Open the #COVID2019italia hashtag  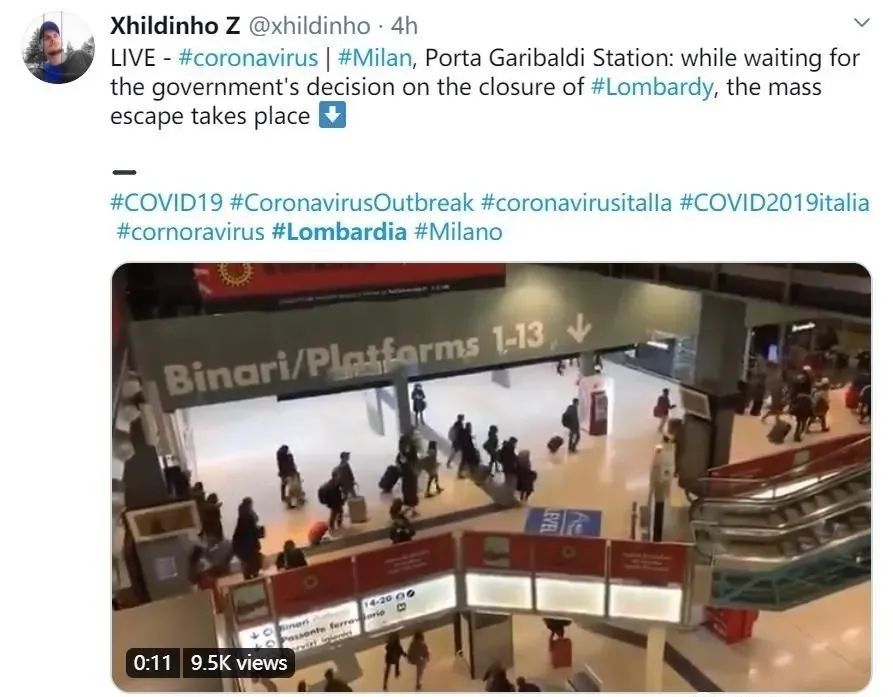click(x=775, y=203)
